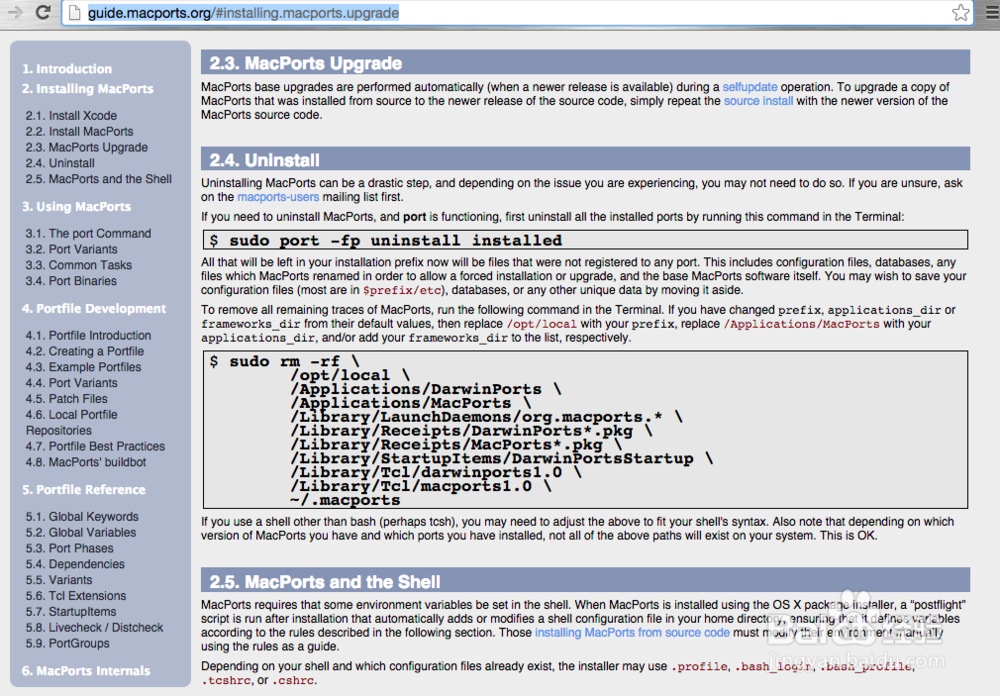This screenshot has width=1000, height=696.
Task: Go to 2.5. MacPorts and the Shell in sidebar
Action: (x=99, y=179)
